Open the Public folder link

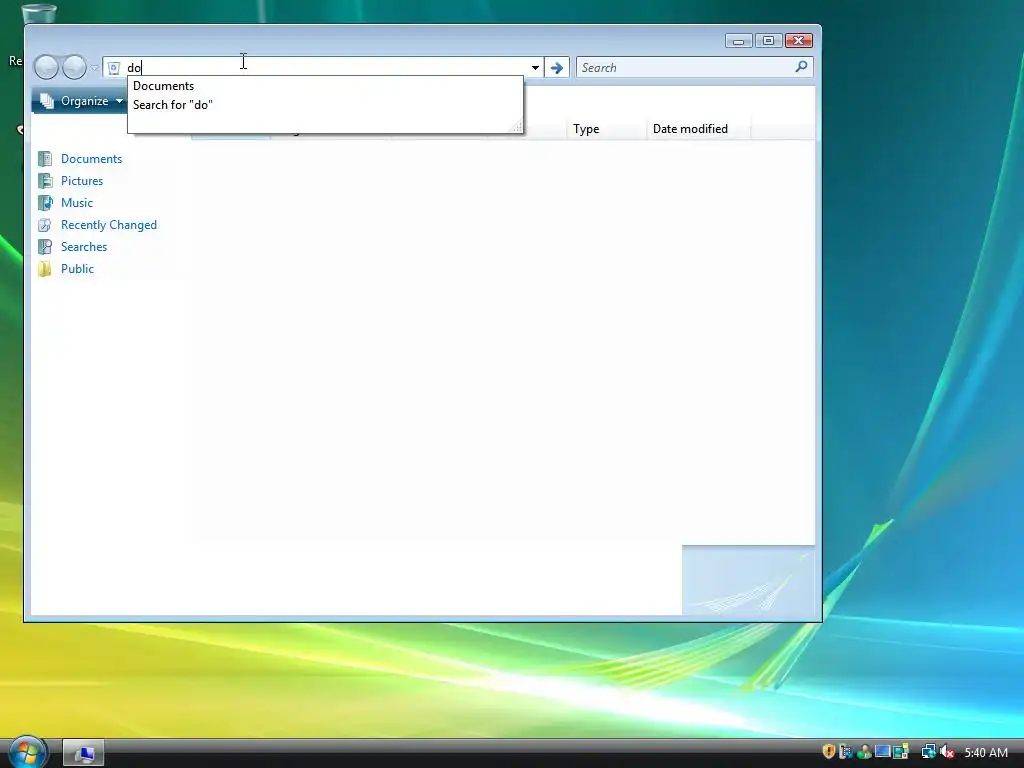click(77, 269)
